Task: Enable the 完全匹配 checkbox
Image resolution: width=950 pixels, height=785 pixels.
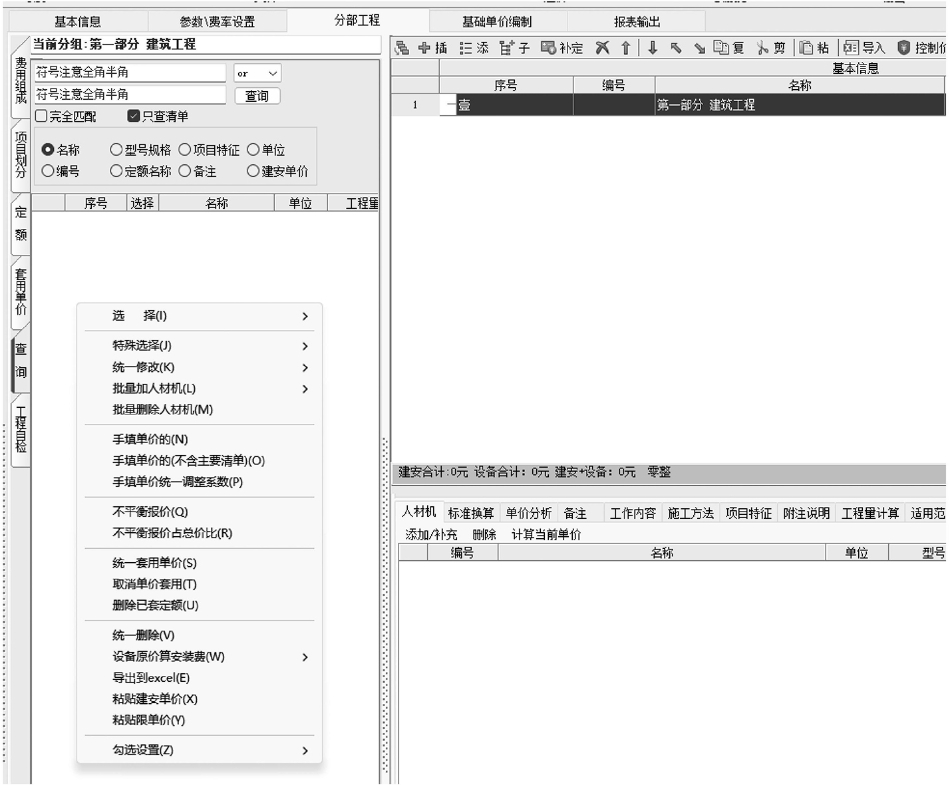Action: click(x=42, y=116)
